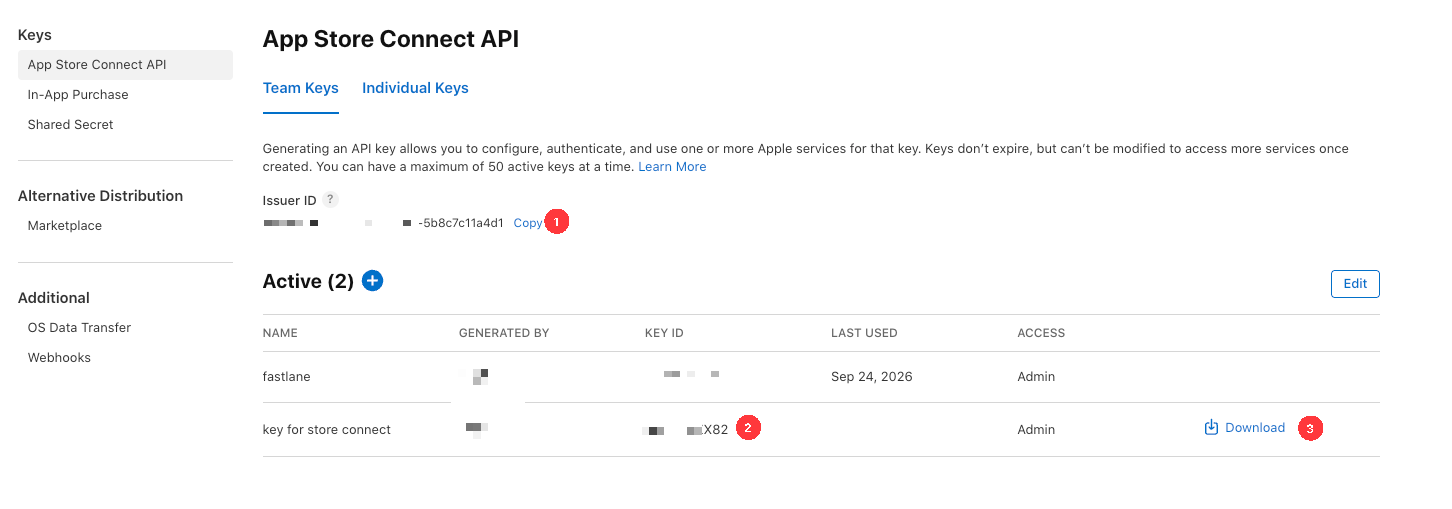The image size is (1452, 509).
Task: Click the Issuer ID value ending 5b8c7c11a4d1
Action: pyautogui.click(x=384, y=223)
